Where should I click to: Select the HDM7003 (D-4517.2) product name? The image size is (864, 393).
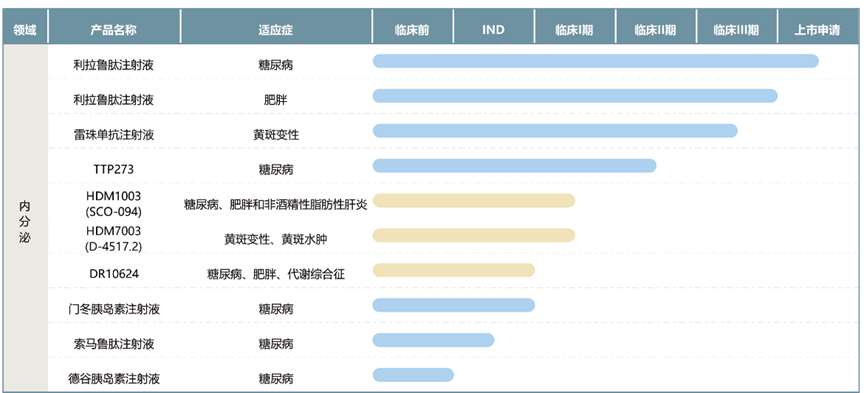[x=114, y=239]
